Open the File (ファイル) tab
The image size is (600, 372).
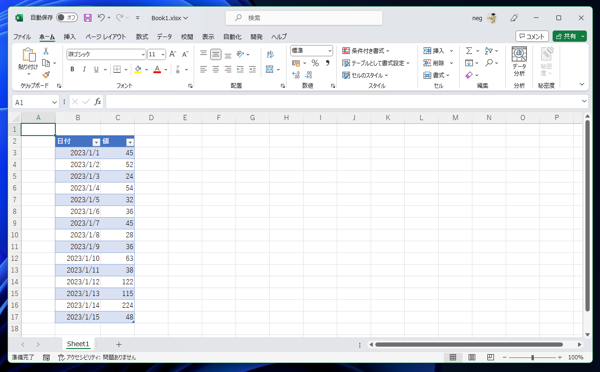click(x=22, y=37)
